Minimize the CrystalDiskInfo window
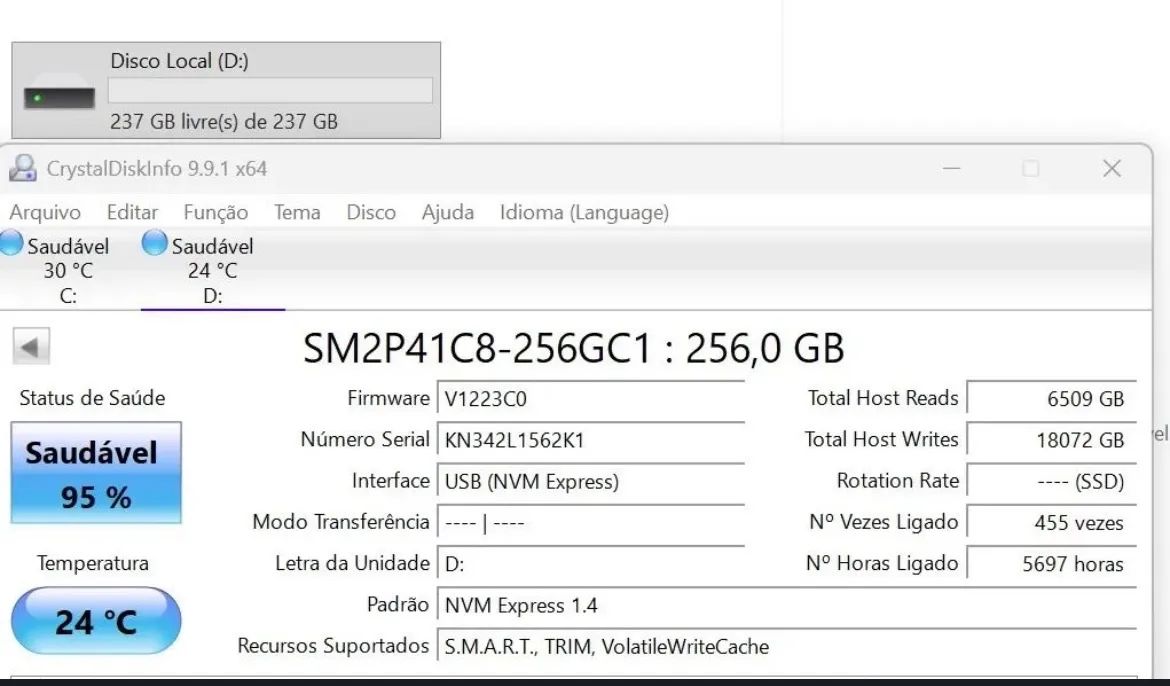Screen dimensions: 1170x686 (x=951, y=169)
